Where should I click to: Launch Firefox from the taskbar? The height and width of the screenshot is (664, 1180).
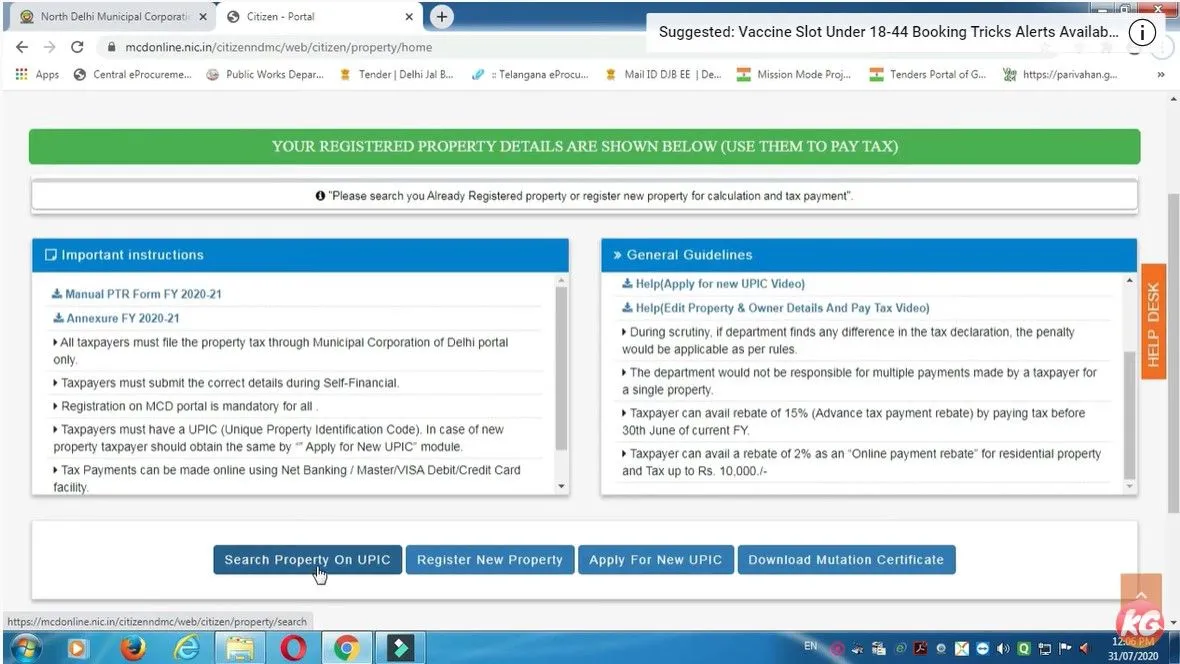coord(133,648)
